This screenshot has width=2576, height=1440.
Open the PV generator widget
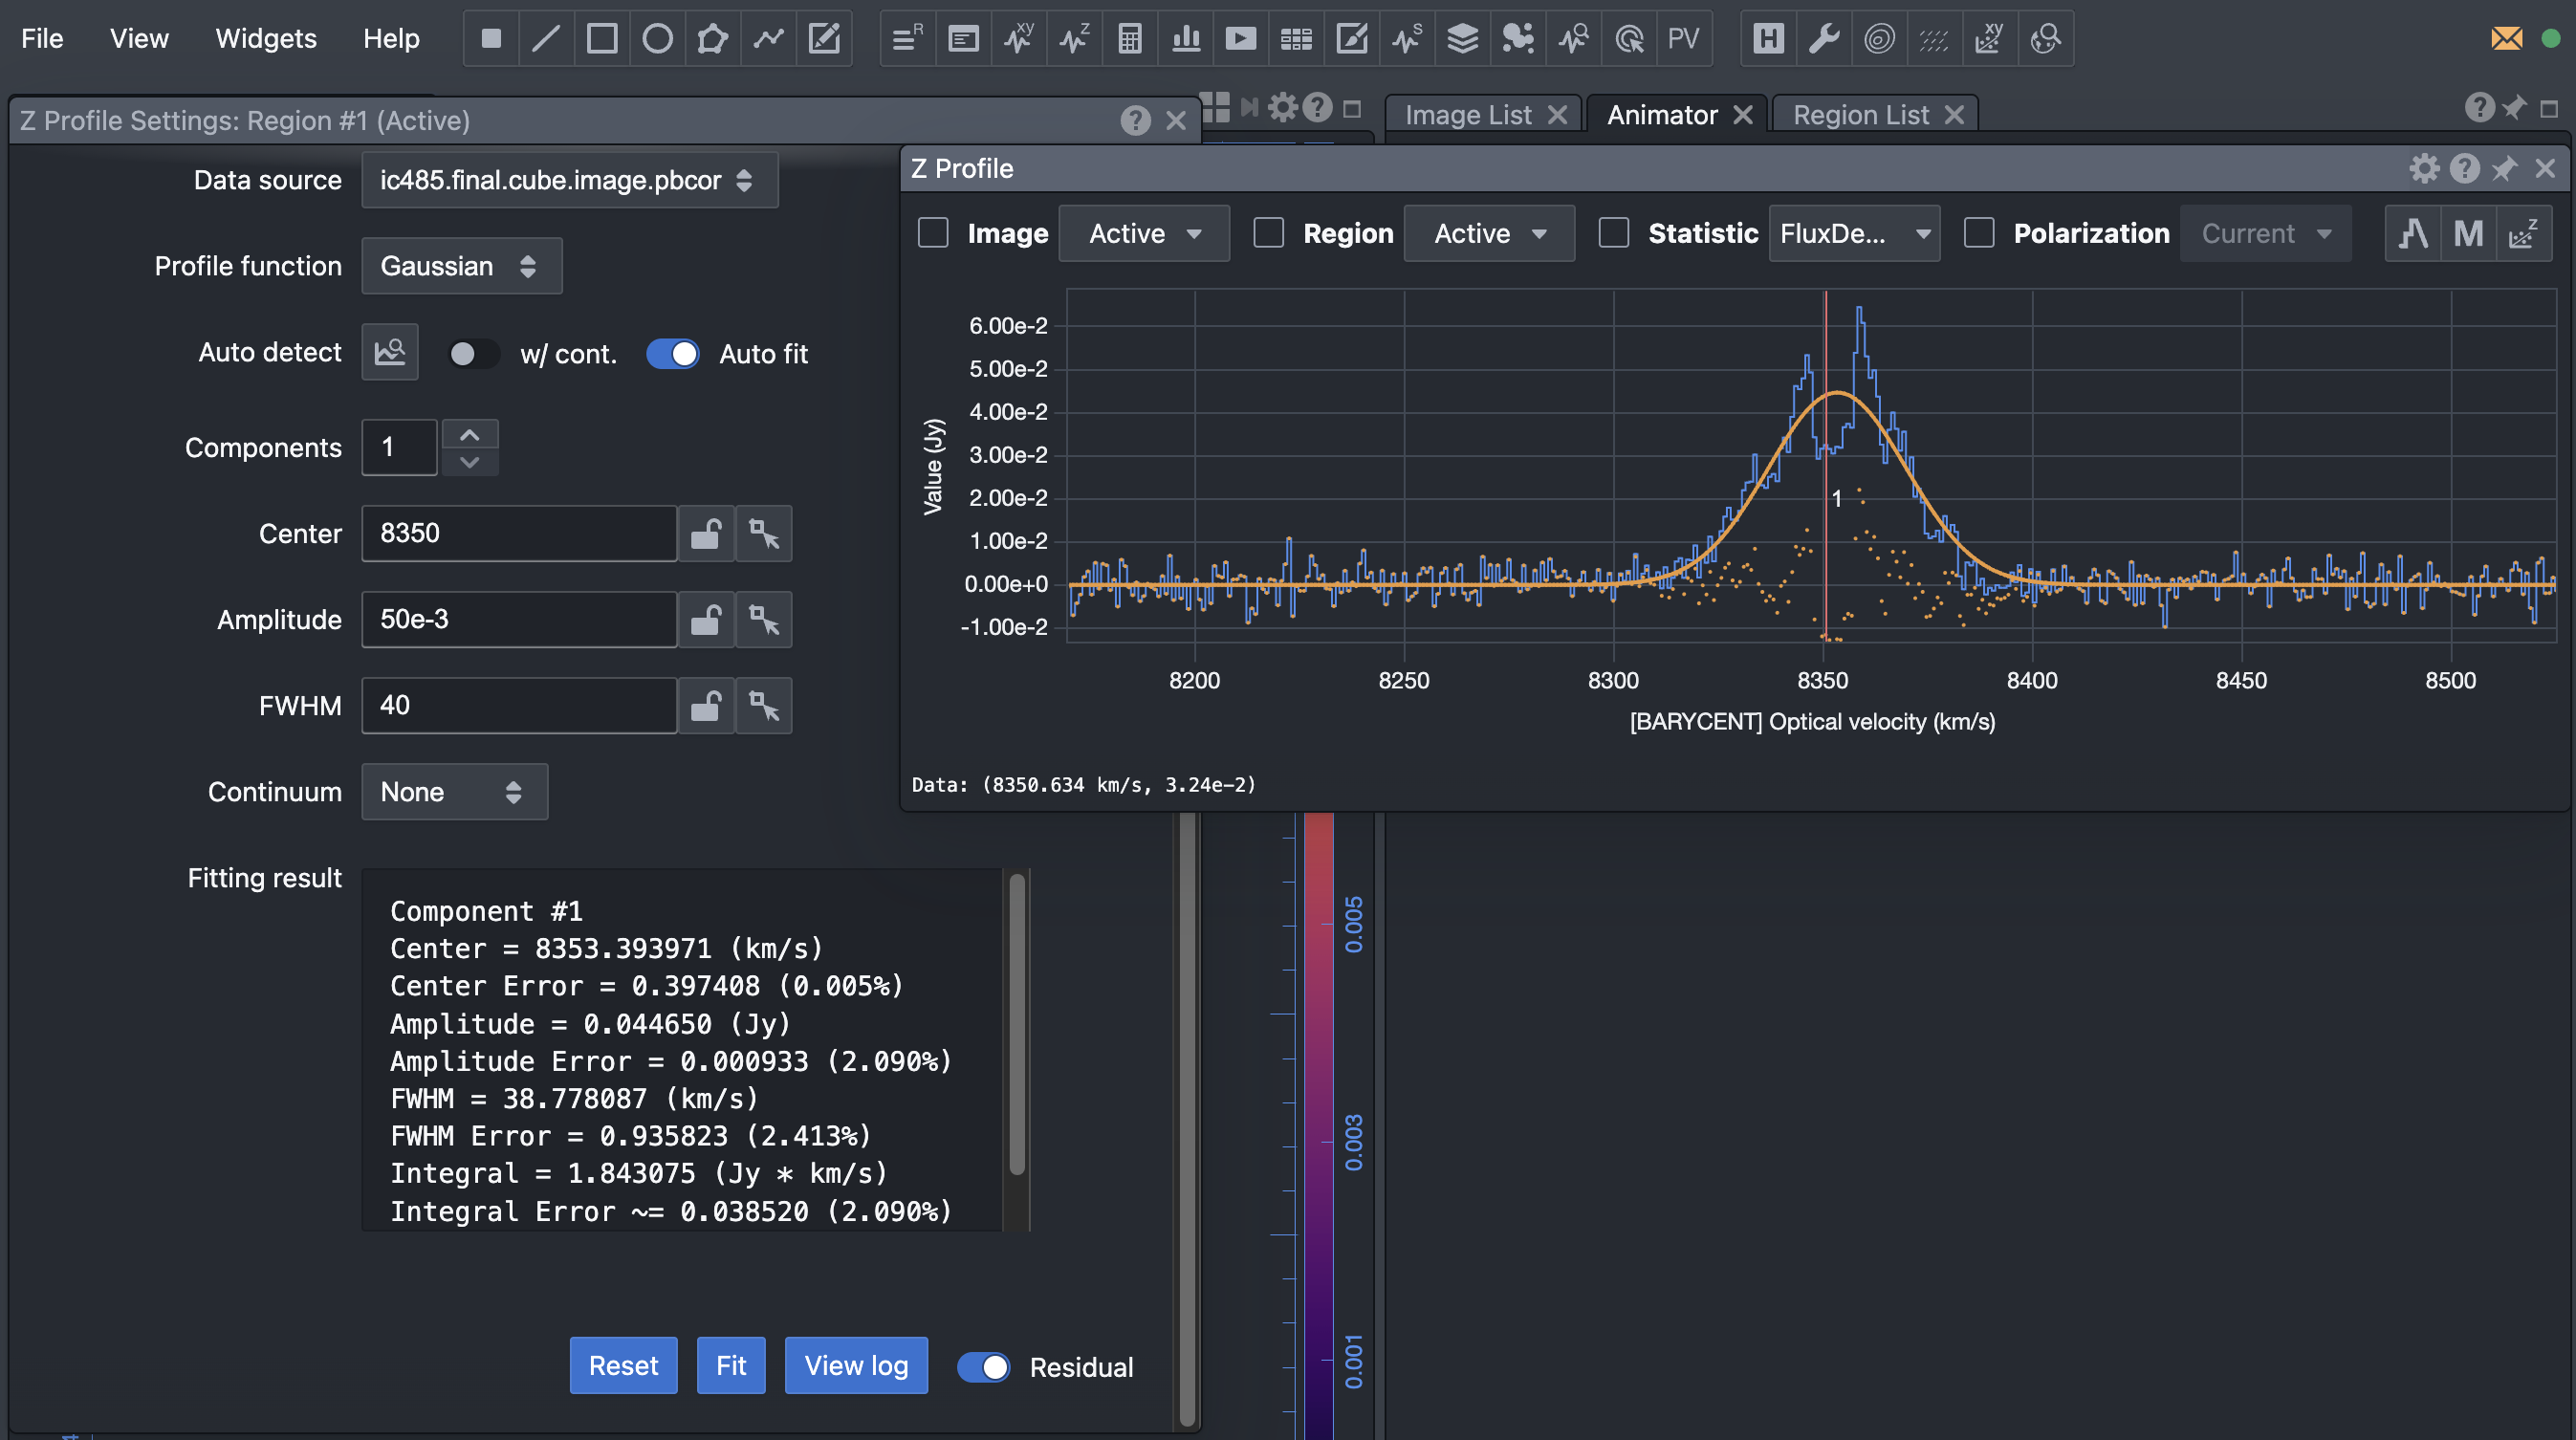(x=1683, y=39)
